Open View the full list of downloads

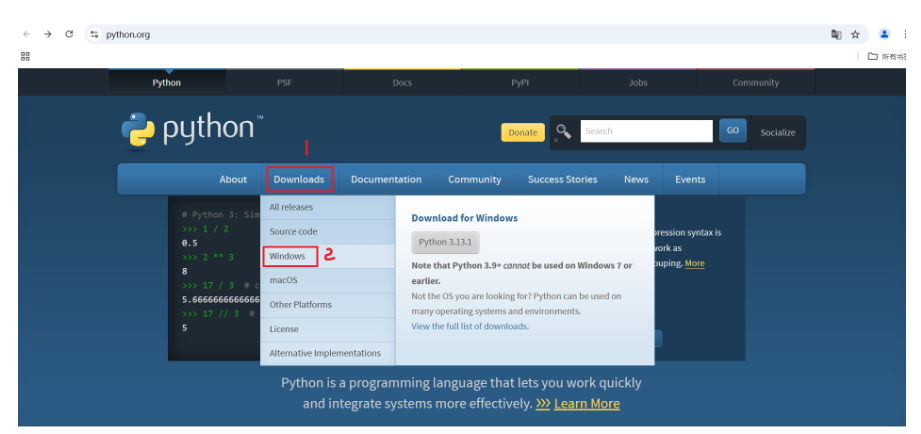pyautogui.click(x=469, y=326)
